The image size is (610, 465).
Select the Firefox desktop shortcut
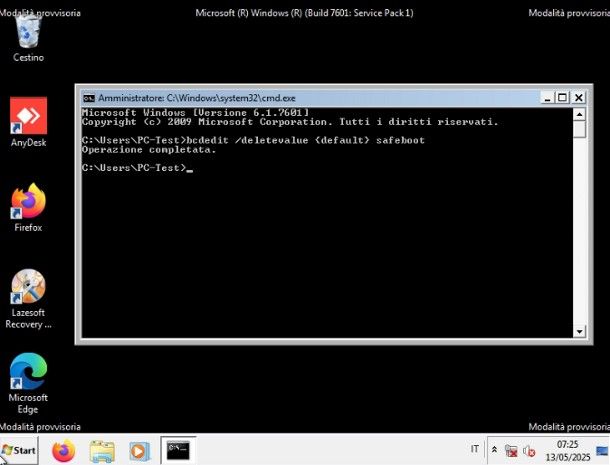(x=28, y=208)
